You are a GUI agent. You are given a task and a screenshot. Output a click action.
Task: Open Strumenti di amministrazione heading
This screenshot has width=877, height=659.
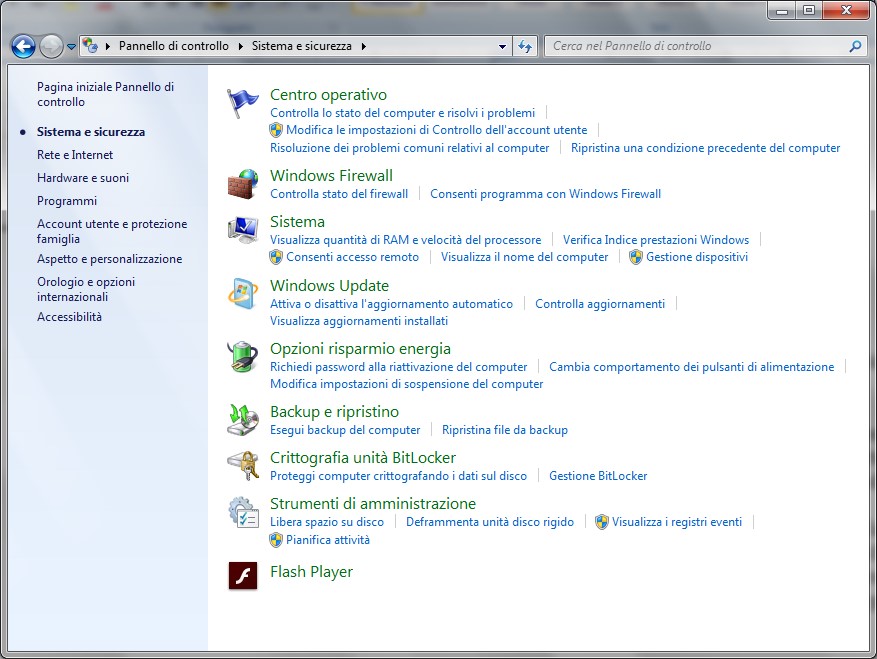(x=373, y=503)
